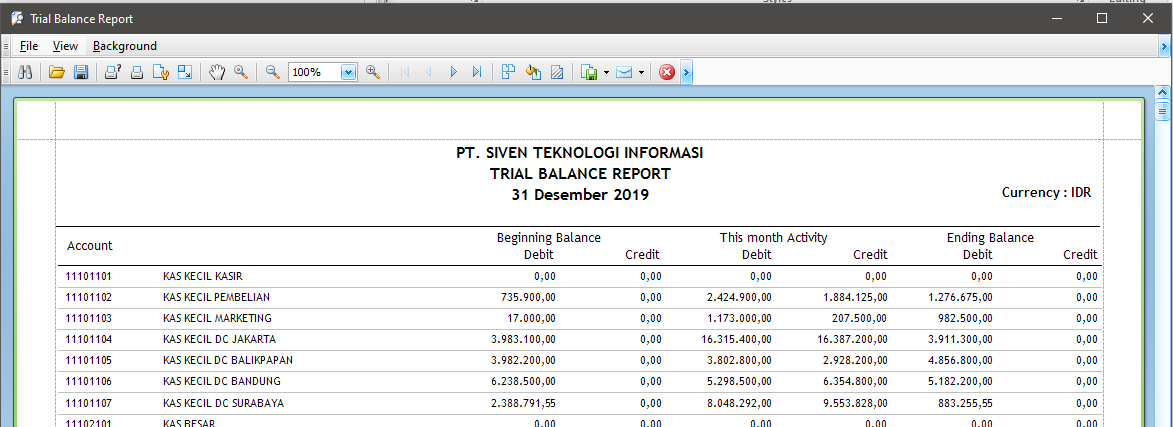Click the Currency : IDR label
Image resolution: width=1173 pixels, height=427 pixels.
pyautogui.click(x=1047, y=193)
